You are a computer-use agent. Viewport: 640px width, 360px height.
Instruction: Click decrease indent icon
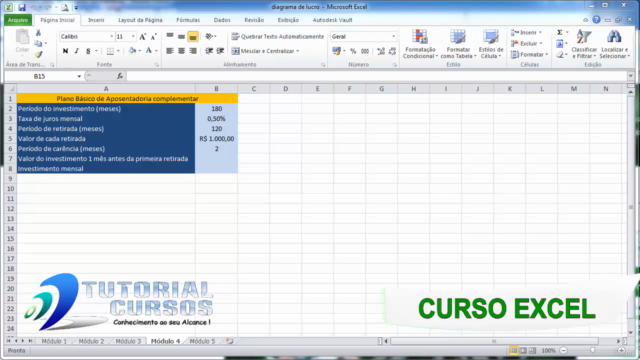pos(209,51)
